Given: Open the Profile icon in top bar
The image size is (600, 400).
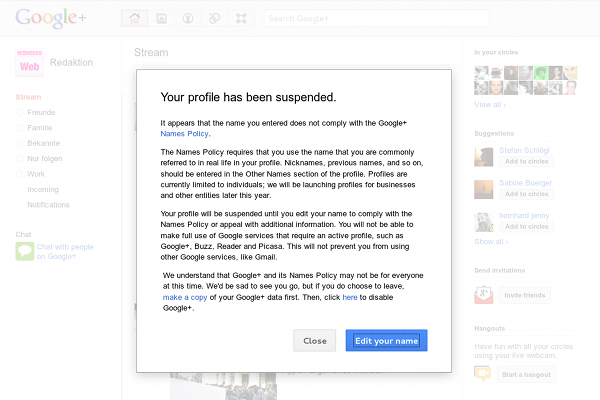Looking at the screenshot, I should [188, 18].
